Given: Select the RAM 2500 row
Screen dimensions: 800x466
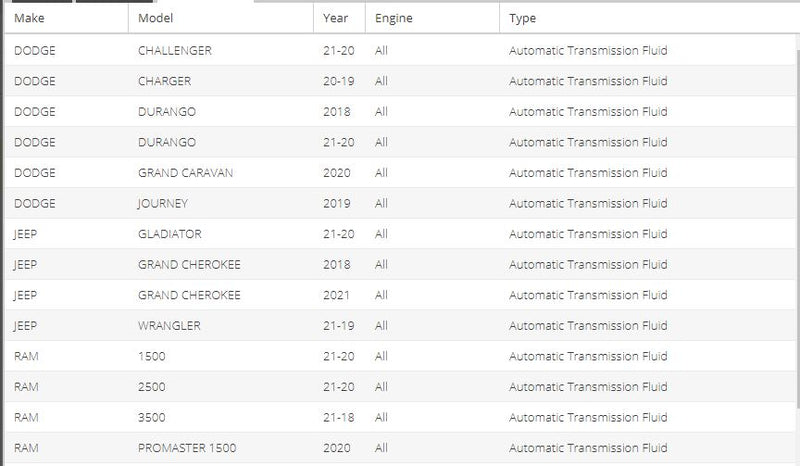Looking at the screenshot, I should [x=151, y=387].
